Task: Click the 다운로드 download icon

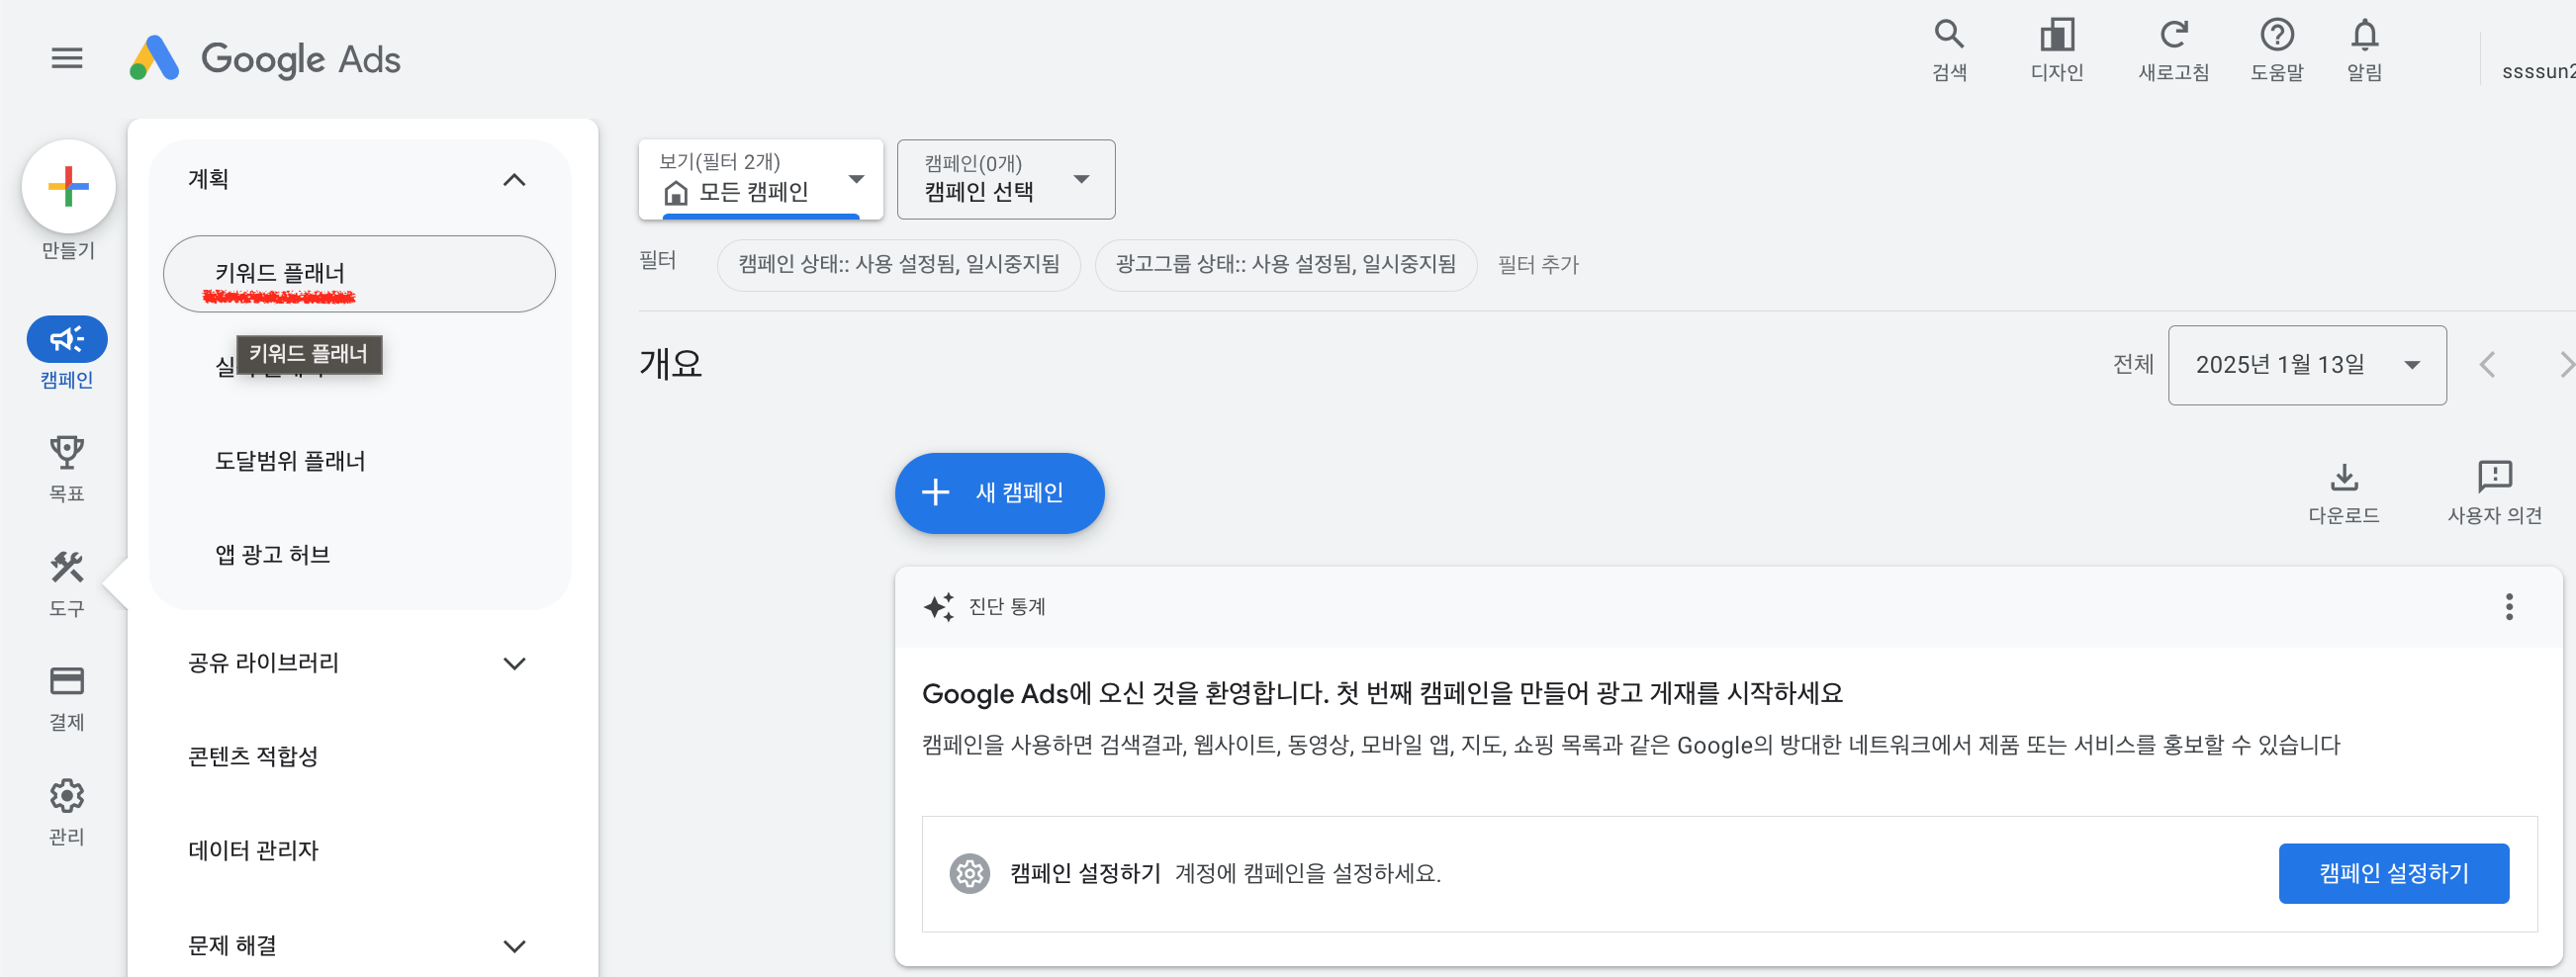Action: [x=2344, y=477]
